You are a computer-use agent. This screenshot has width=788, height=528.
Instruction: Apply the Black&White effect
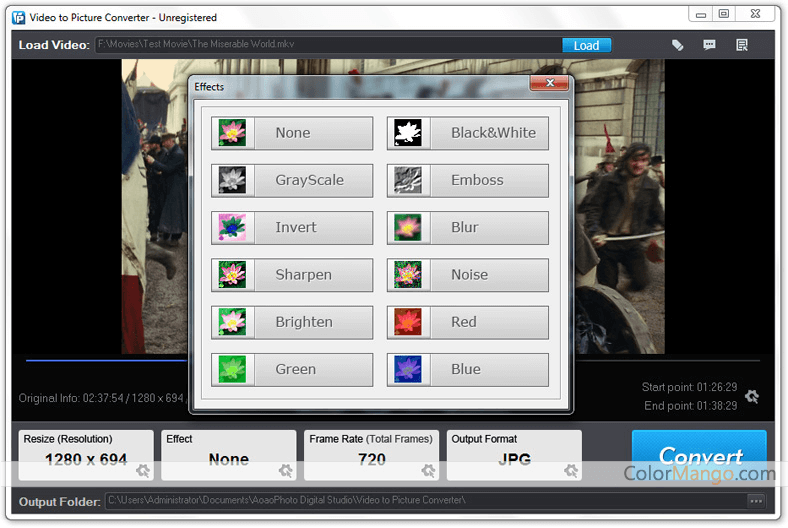pyautogui.click(x=468, y=133)
